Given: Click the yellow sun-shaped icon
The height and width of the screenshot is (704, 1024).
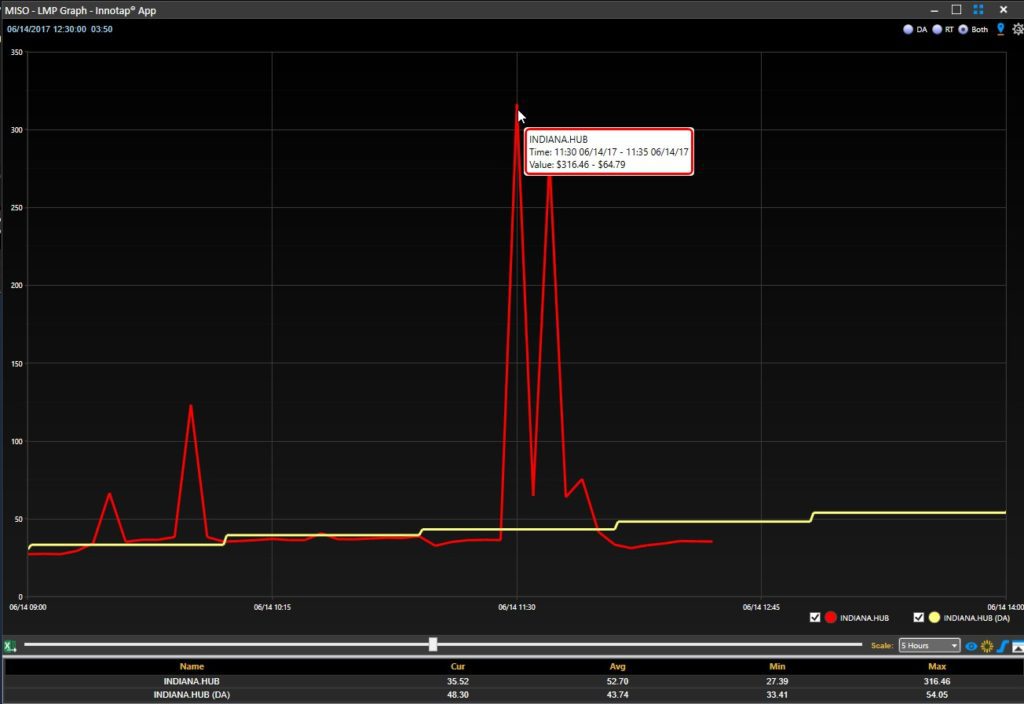Looking at the screenshot, I should pyautogui.click(x=986, y=646).
